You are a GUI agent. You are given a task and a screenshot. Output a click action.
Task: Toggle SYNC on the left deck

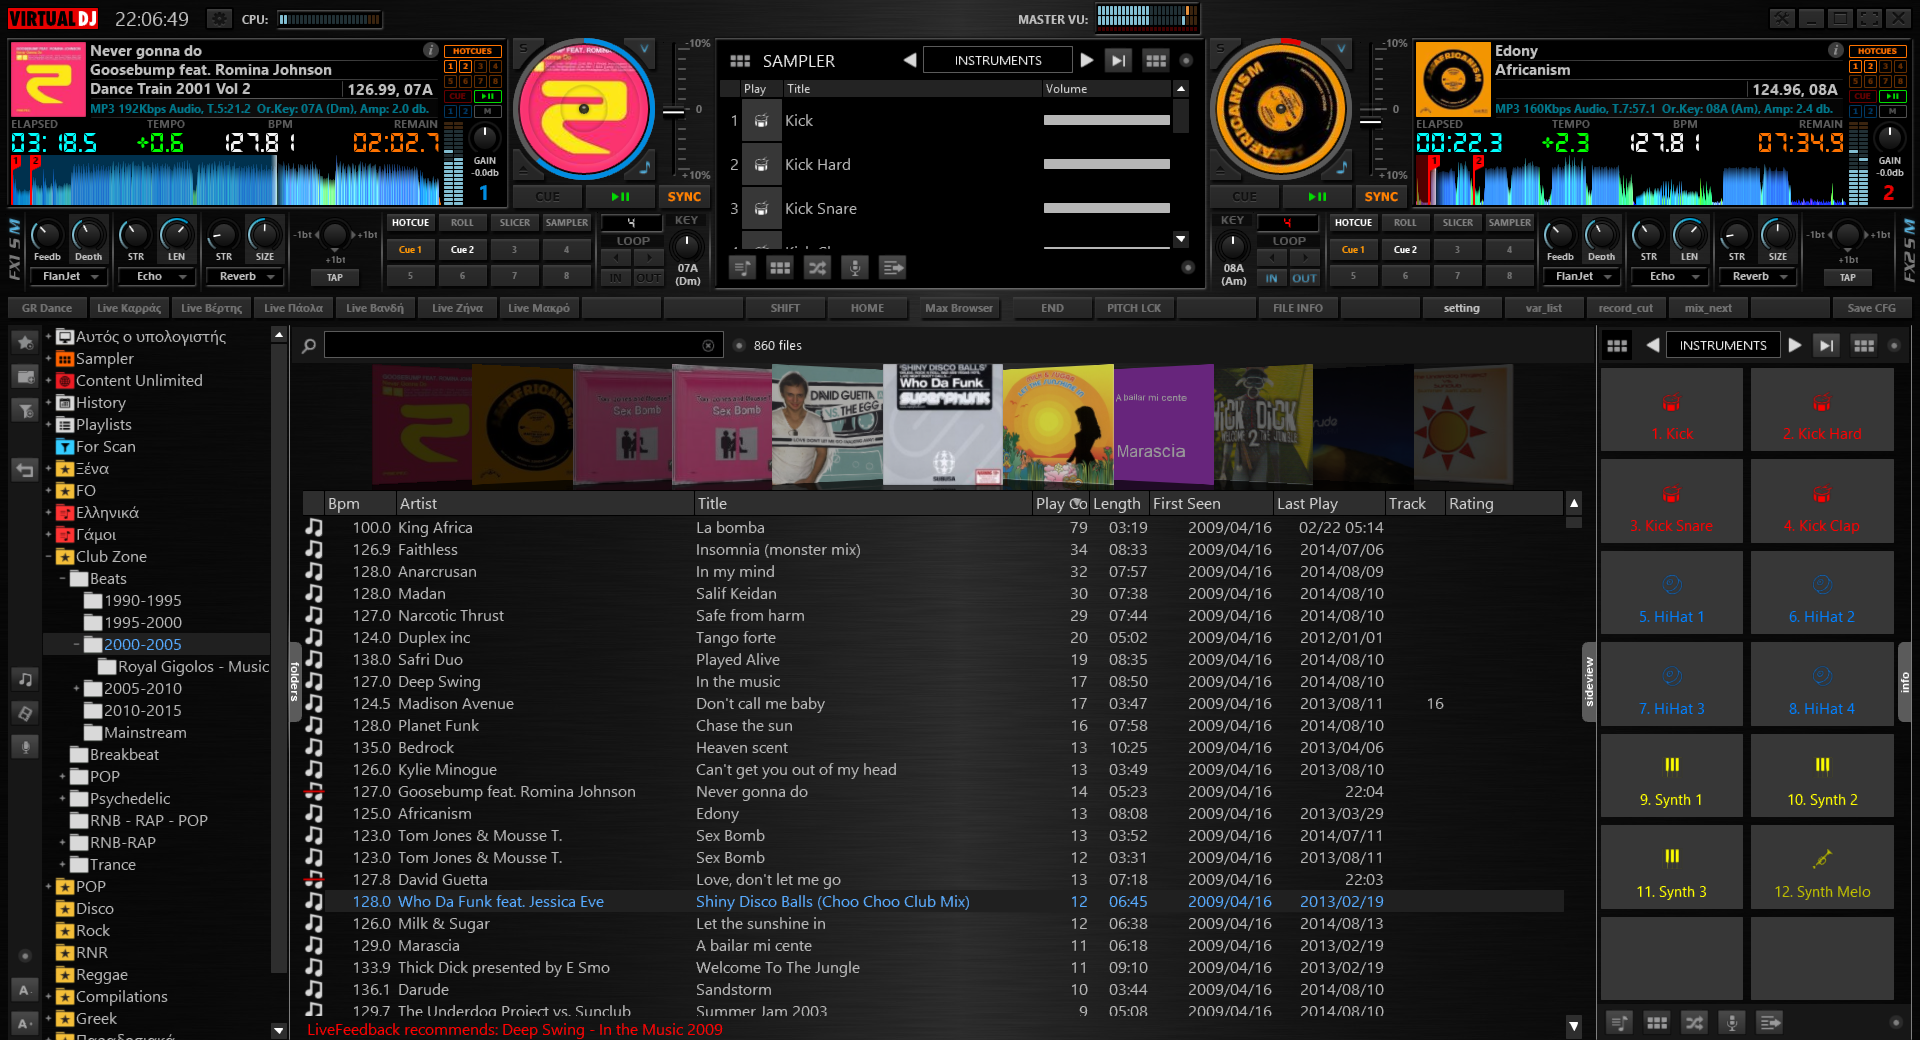[684, 197]
